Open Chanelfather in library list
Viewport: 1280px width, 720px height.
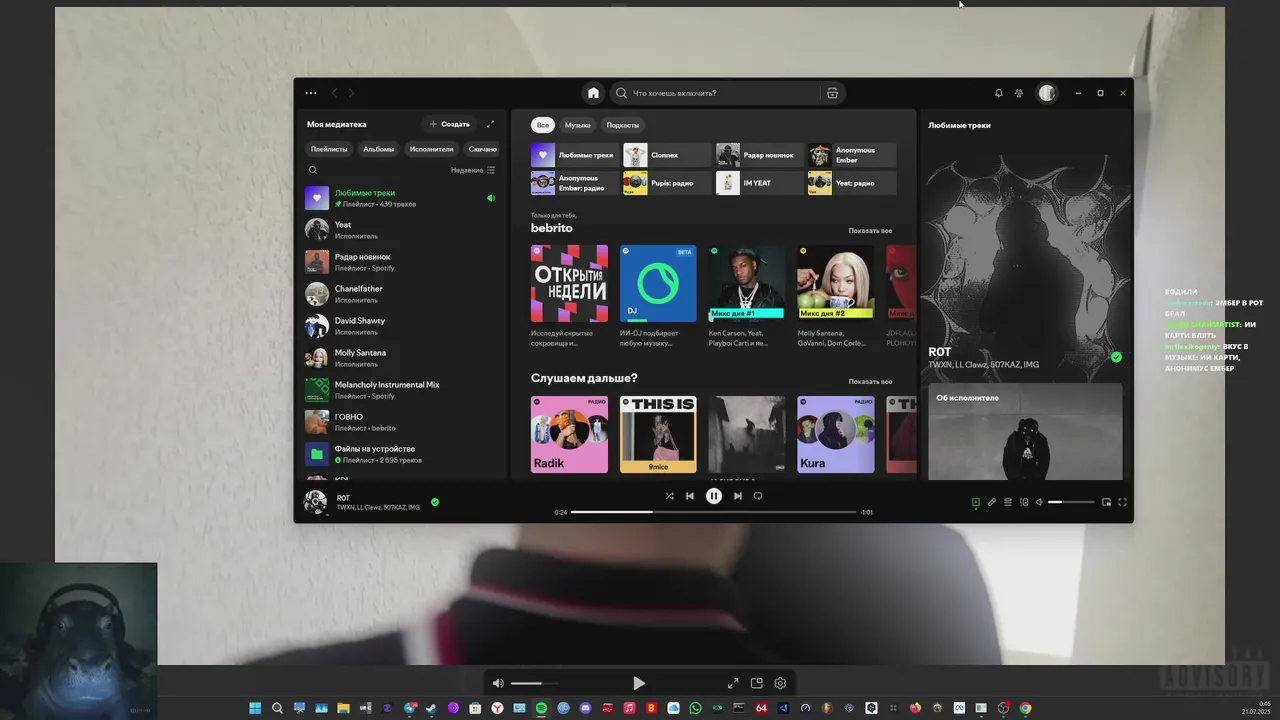404,294
